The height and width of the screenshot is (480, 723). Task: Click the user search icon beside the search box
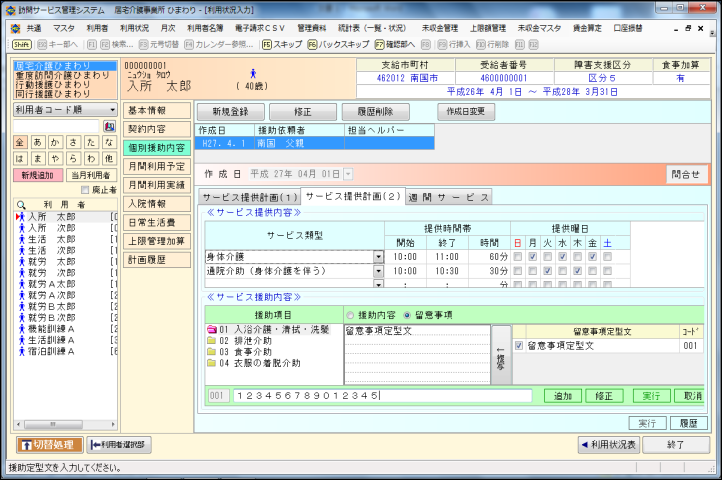click(109, 126)
